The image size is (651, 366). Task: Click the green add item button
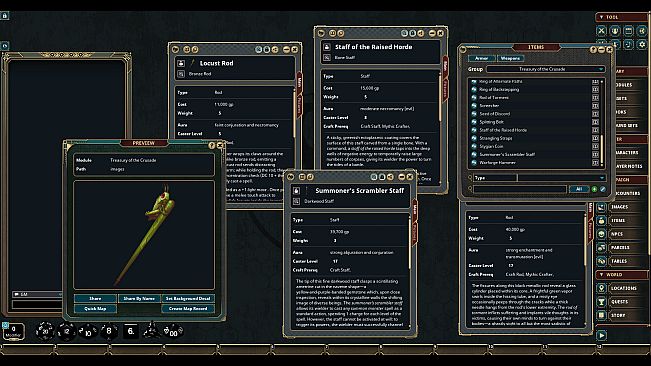[594, 189]
